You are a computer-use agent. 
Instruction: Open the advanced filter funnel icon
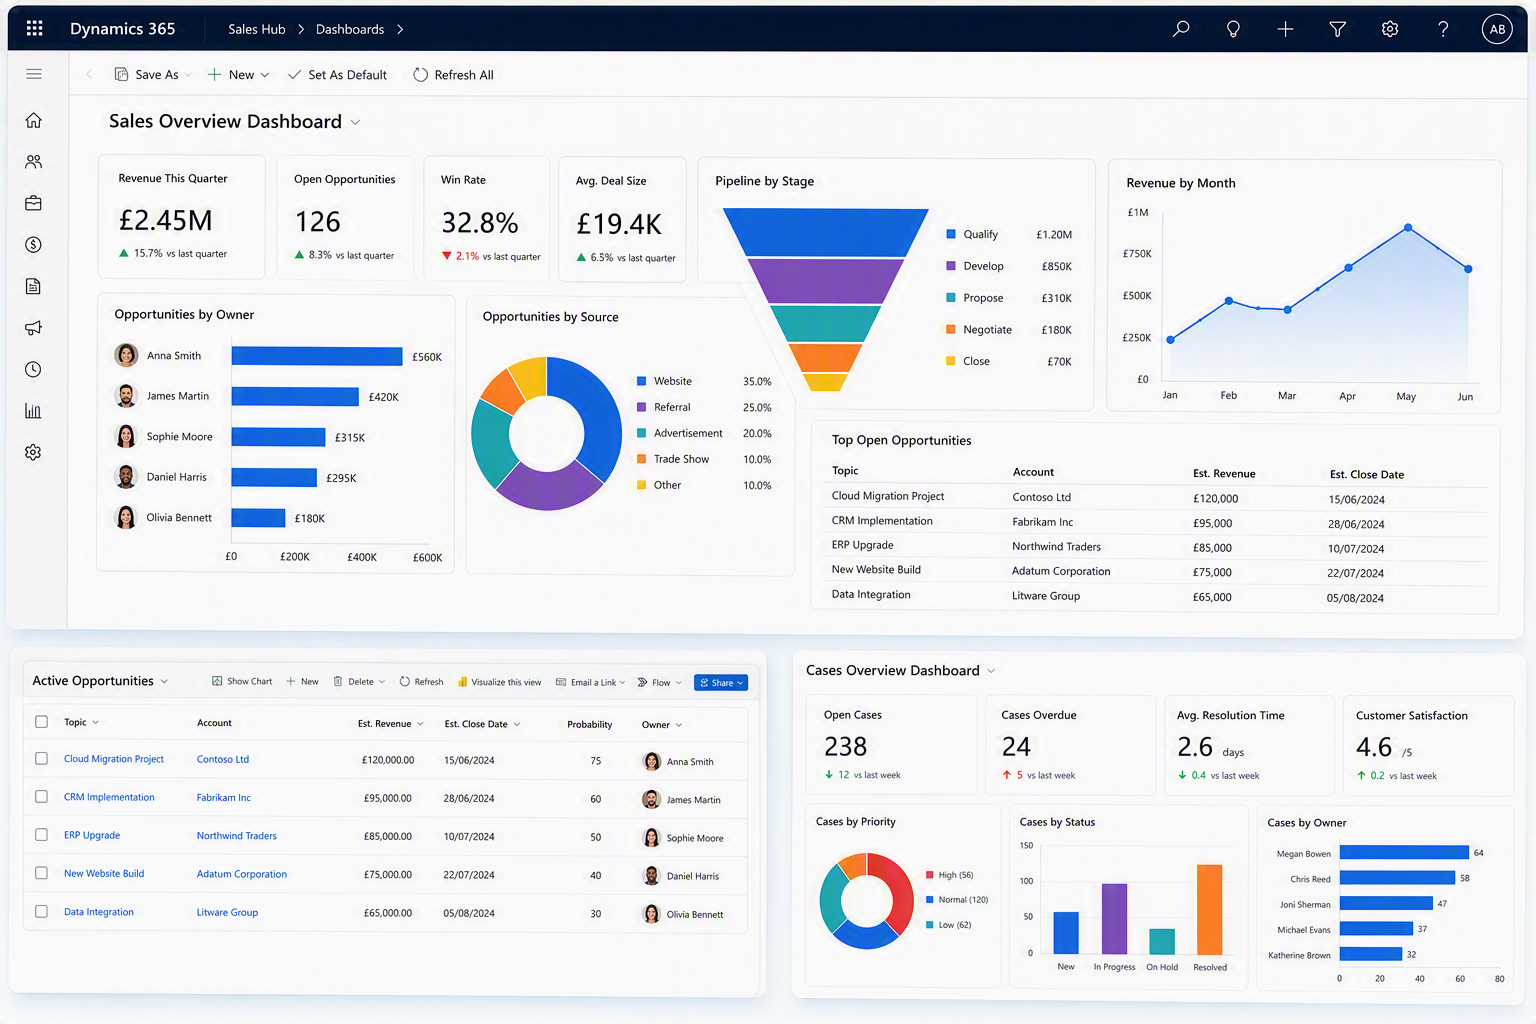click(x=1337, y=29)
